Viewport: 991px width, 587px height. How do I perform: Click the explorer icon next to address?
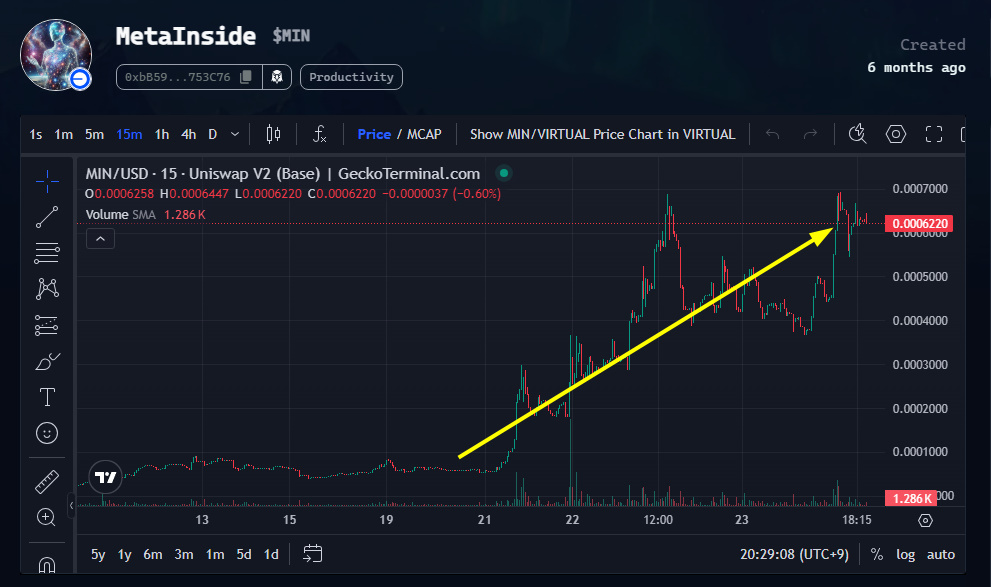pos(277,77)
